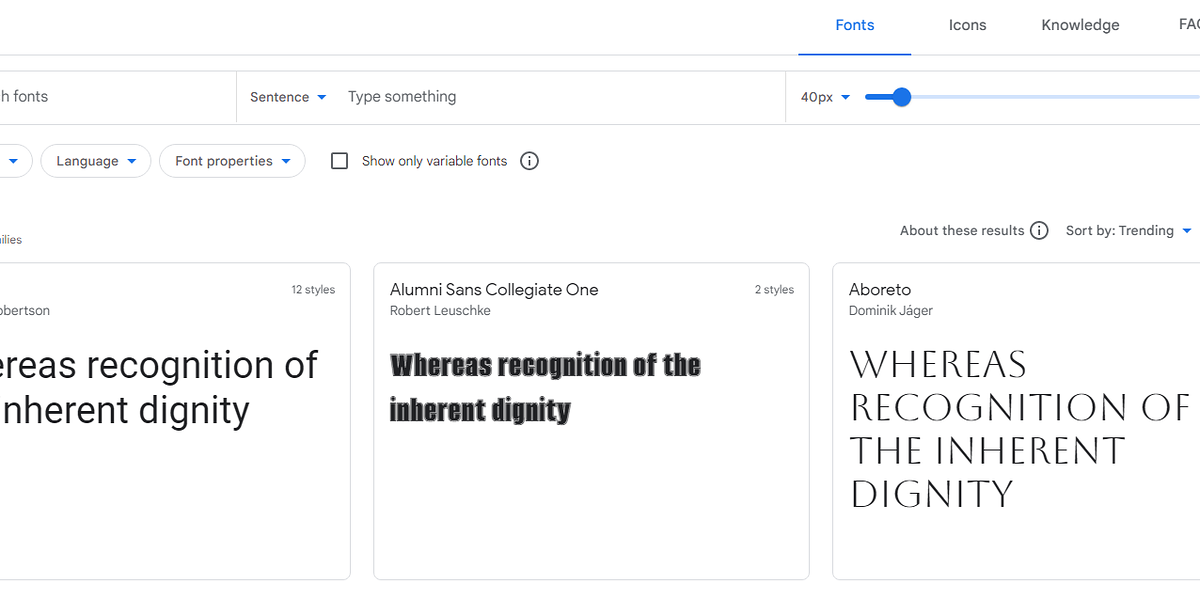Screen dimensions: 1200x600
Task: Open the variable fonts info icon
Action: coord(530,161)
